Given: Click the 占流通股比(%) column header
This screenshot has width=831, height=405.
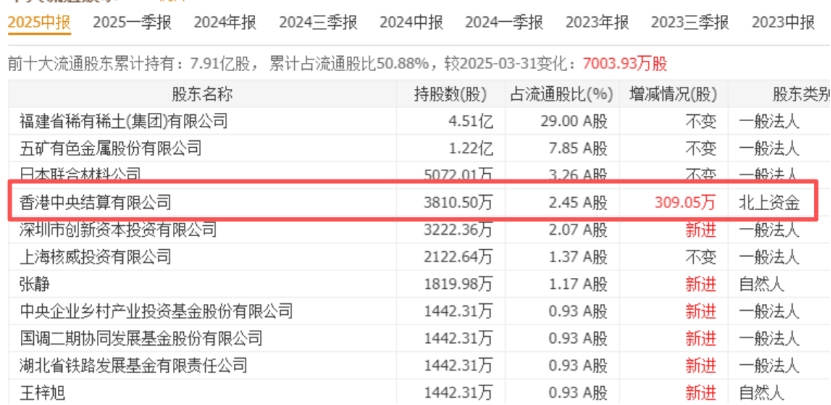Looking at the screenshot, I should pos(561,94).
